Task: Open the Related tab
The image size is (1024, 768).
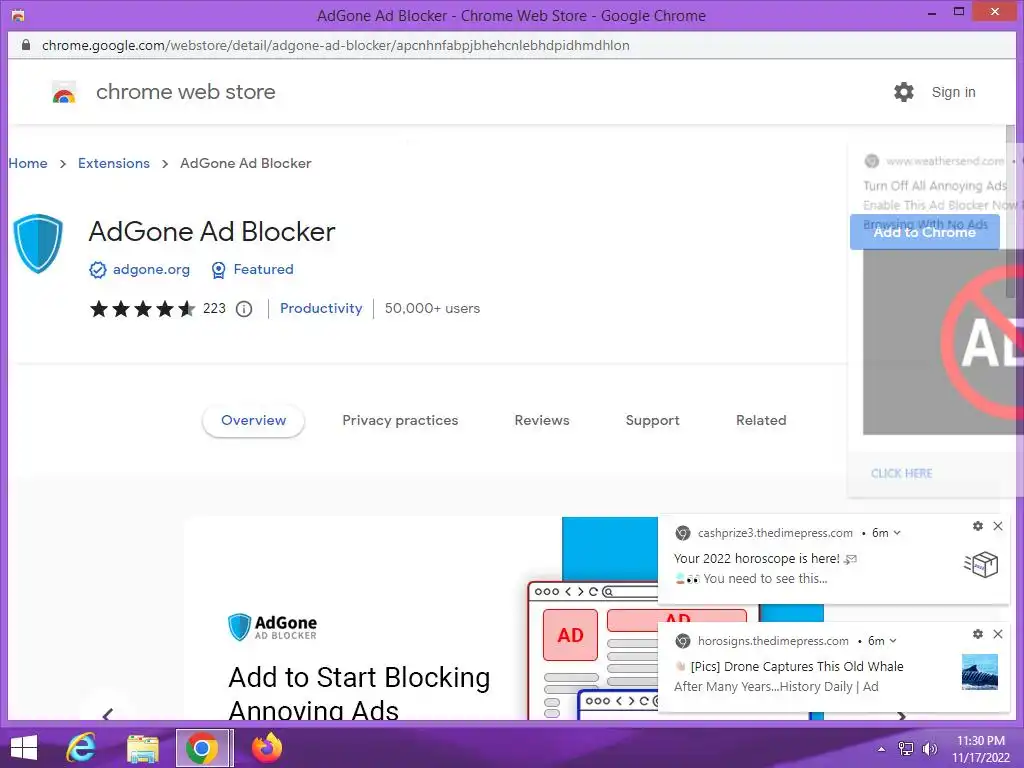Action: click(761, 421)
